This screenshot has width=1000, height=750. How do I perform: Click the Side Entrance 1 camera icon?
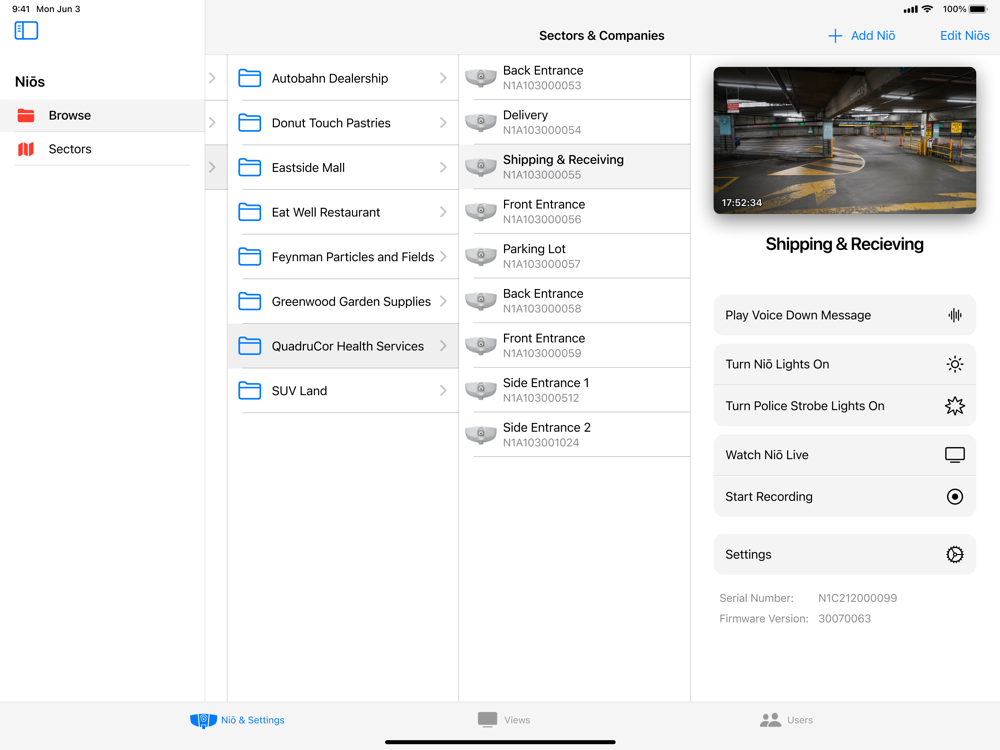[481, 390]
